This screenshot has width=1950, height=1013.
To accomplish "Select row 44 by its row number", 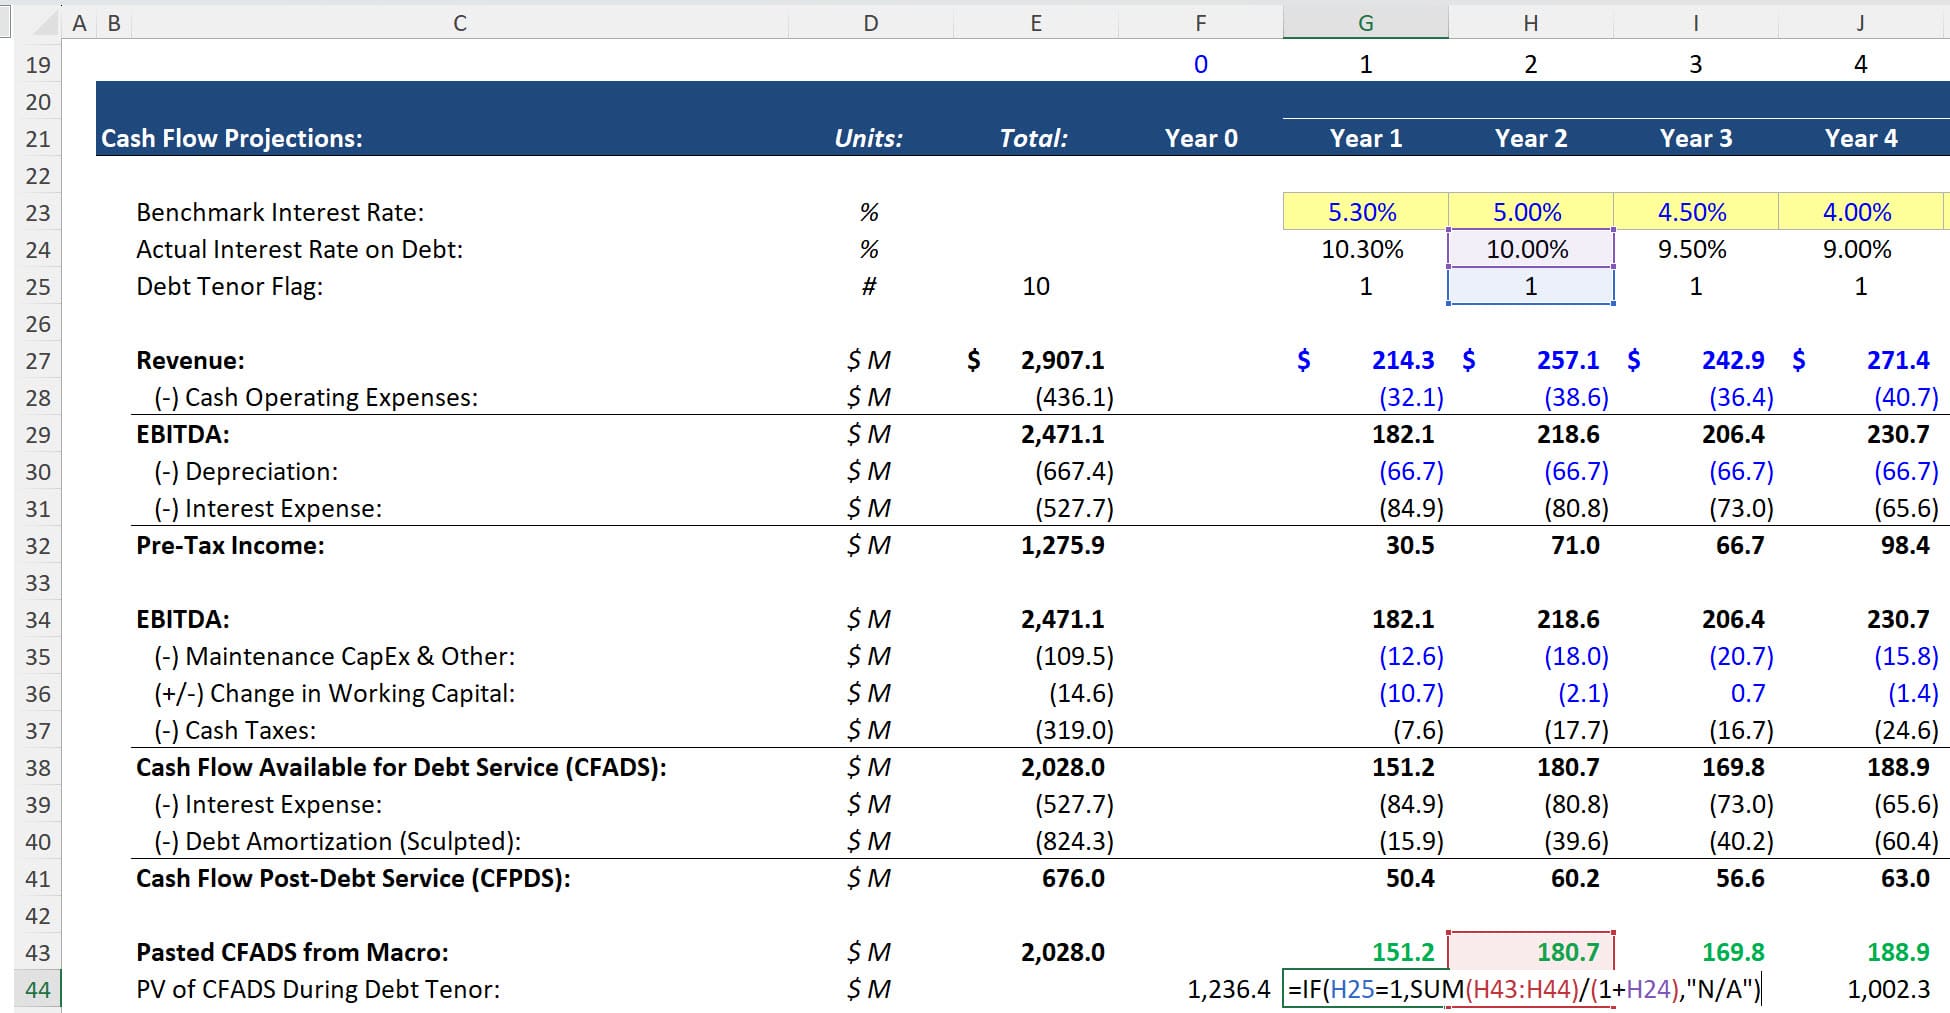I will (38, 989).
